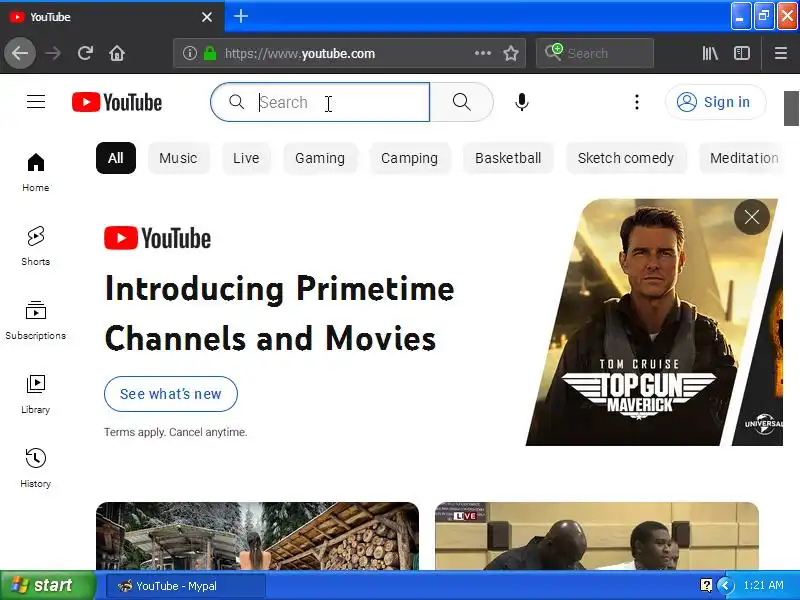Open the LIVE courtroom video thumbnail
Viewport: 800px width, 600px height.
pyautogui.click(x=597, y=536)
